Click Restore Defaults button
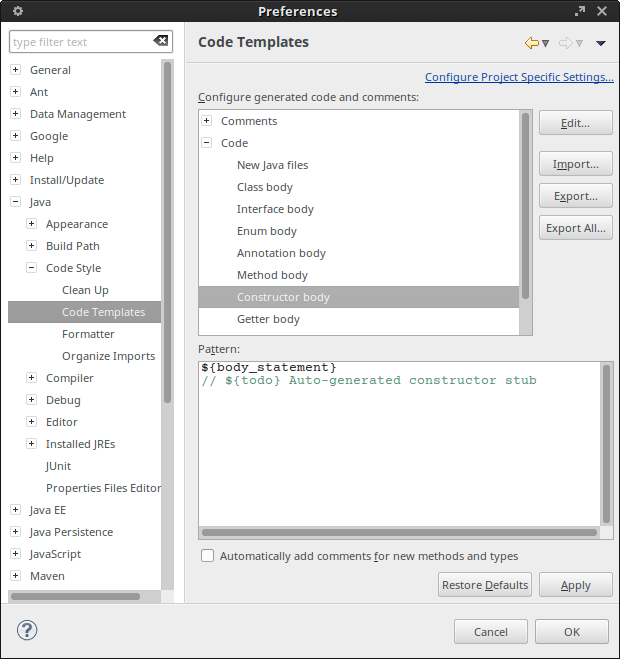Viewport: 620px width, 659px height. click(x=485, y=585)
